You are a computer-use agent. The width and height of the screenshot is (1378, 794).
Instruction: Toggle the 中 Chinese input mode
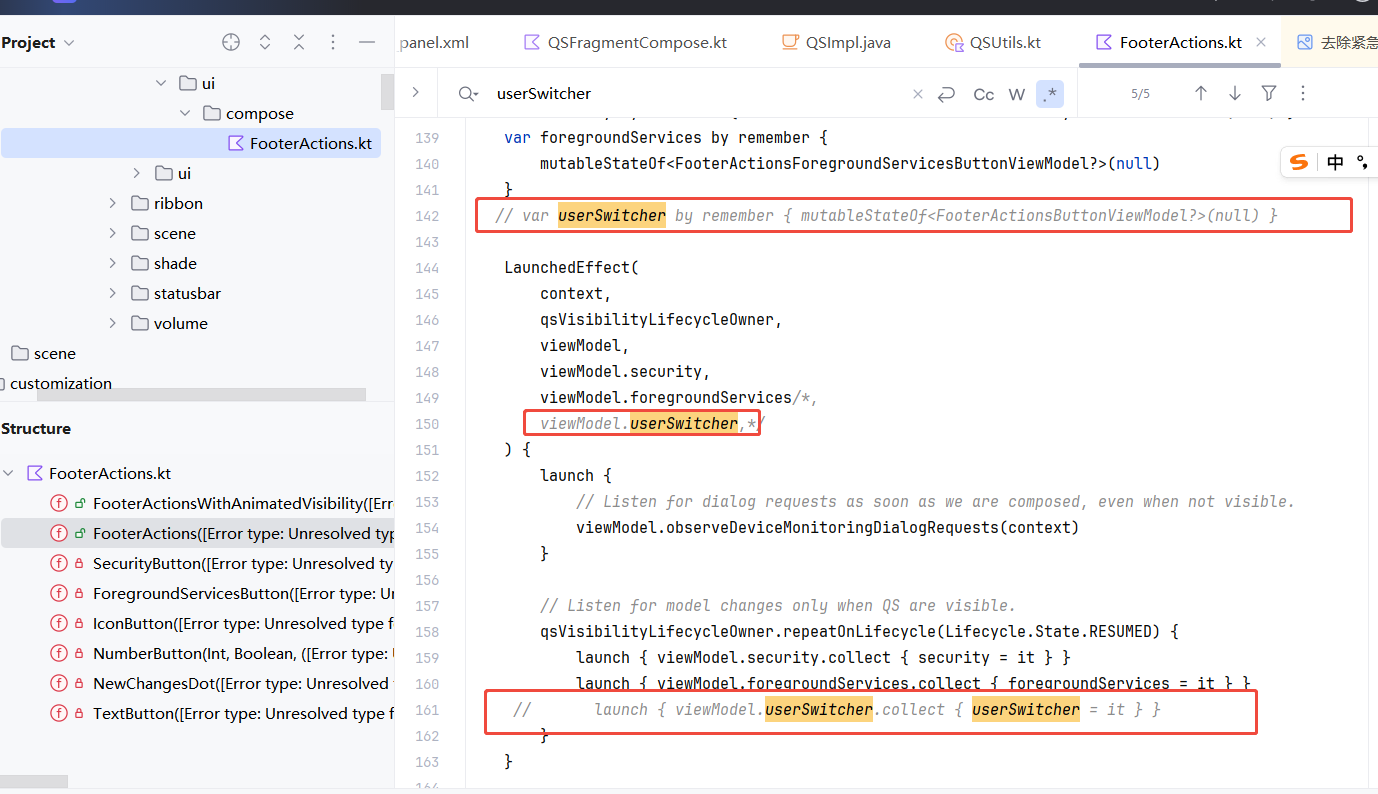pos(1336,162)
